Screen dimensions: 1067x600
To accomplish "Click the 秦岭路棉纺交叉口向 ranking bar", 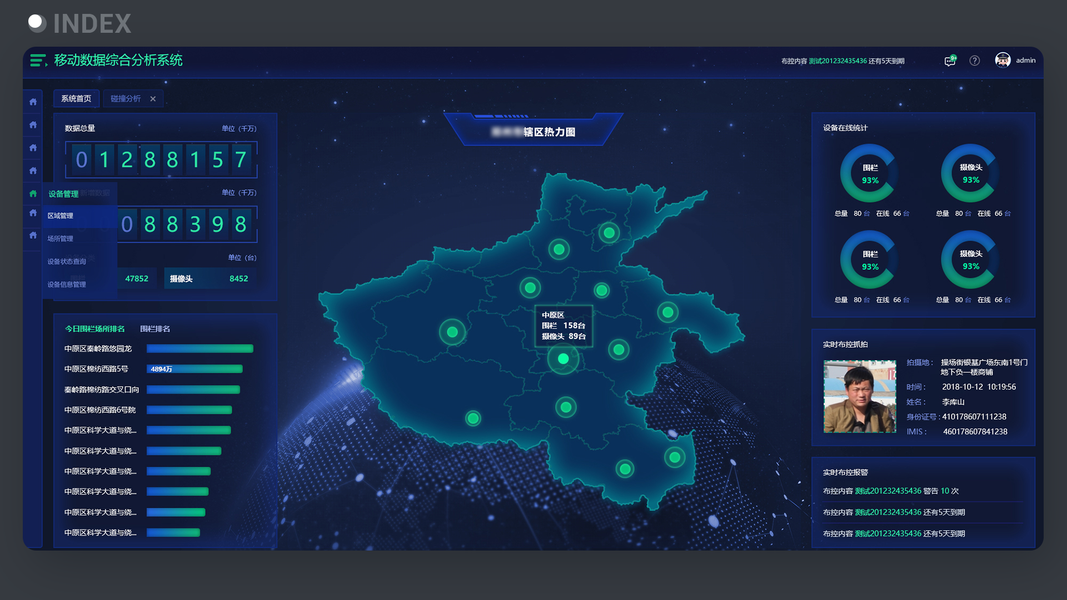I will coord(193,390).
